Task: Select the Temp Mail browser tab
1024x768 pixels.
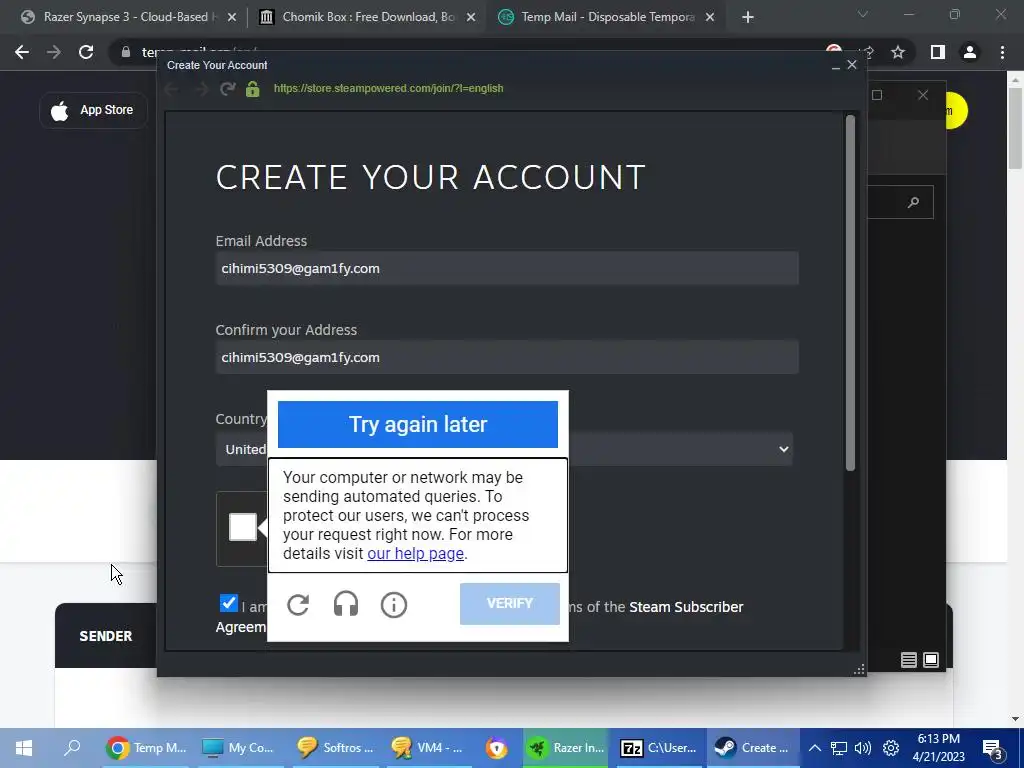Action: click(605, 17)
